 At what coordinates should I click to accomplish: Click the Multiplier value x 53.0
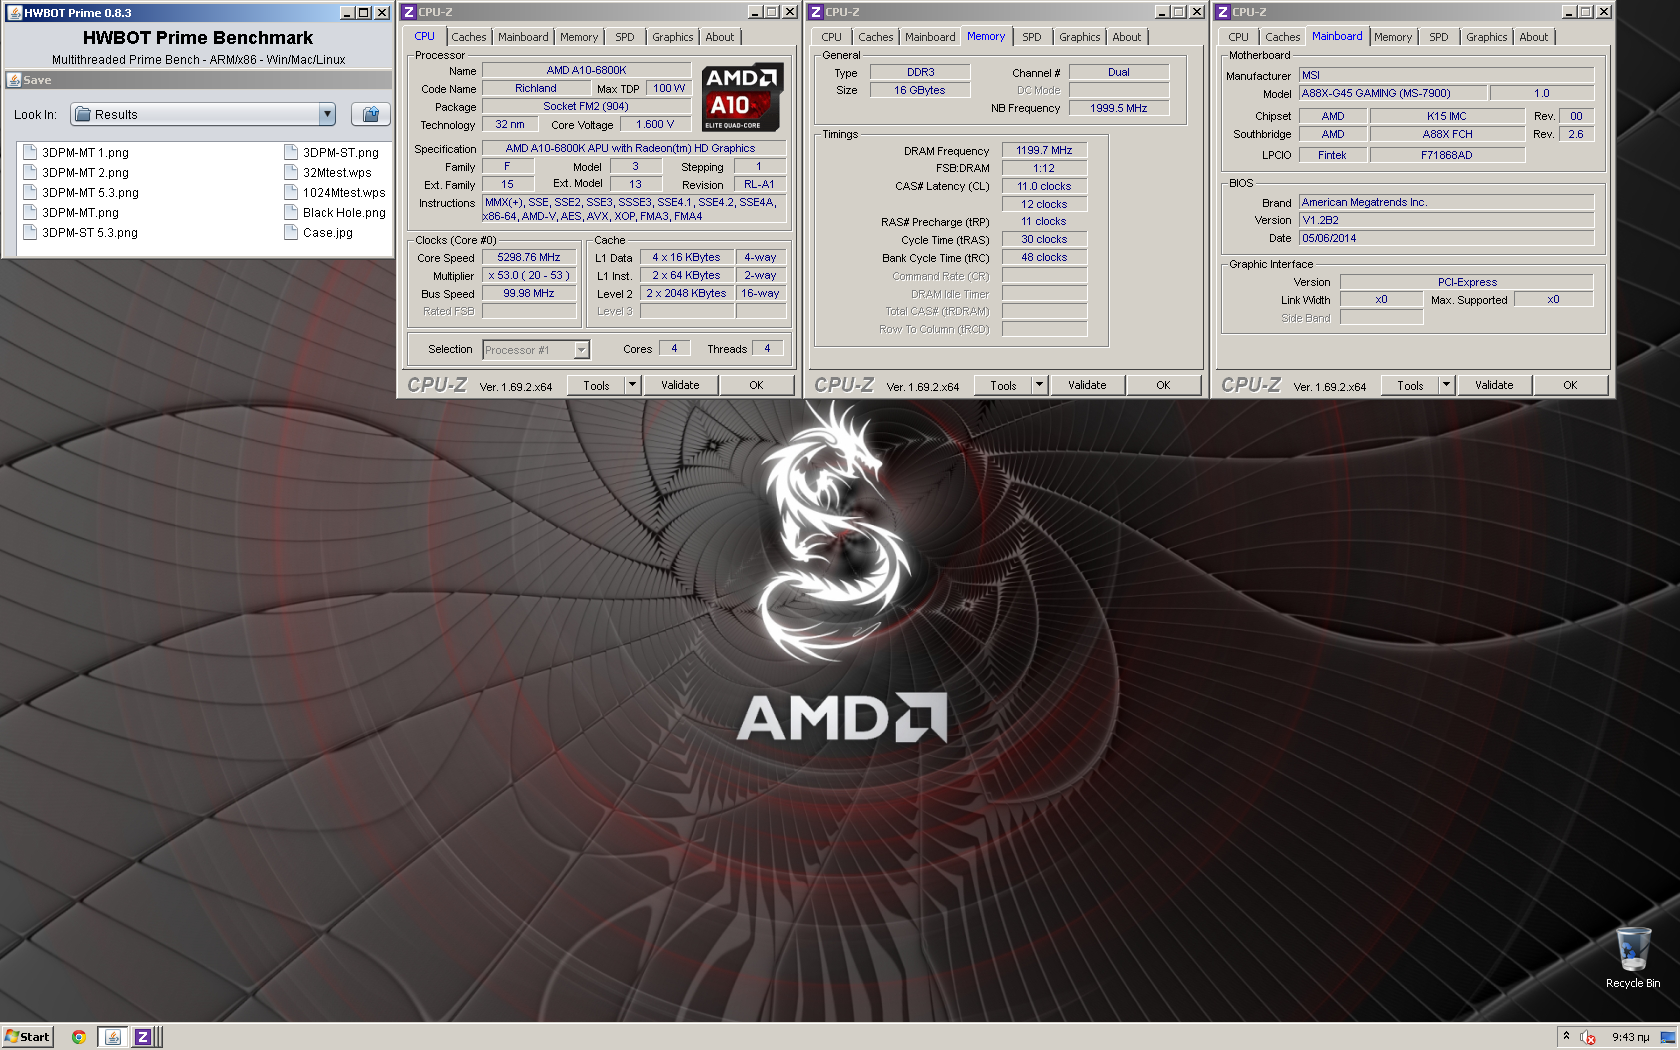529,275
